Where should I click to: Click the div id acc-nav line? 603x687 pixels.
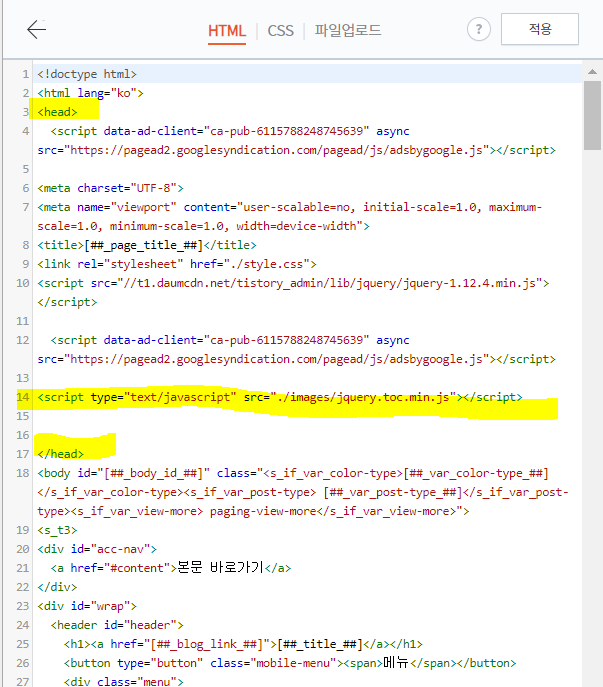97,549
